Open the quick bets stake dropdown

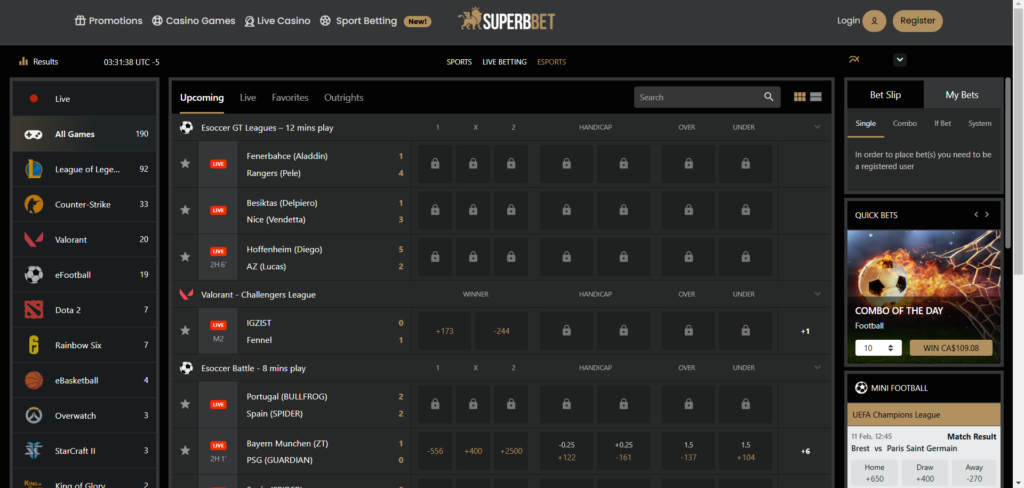879,348
